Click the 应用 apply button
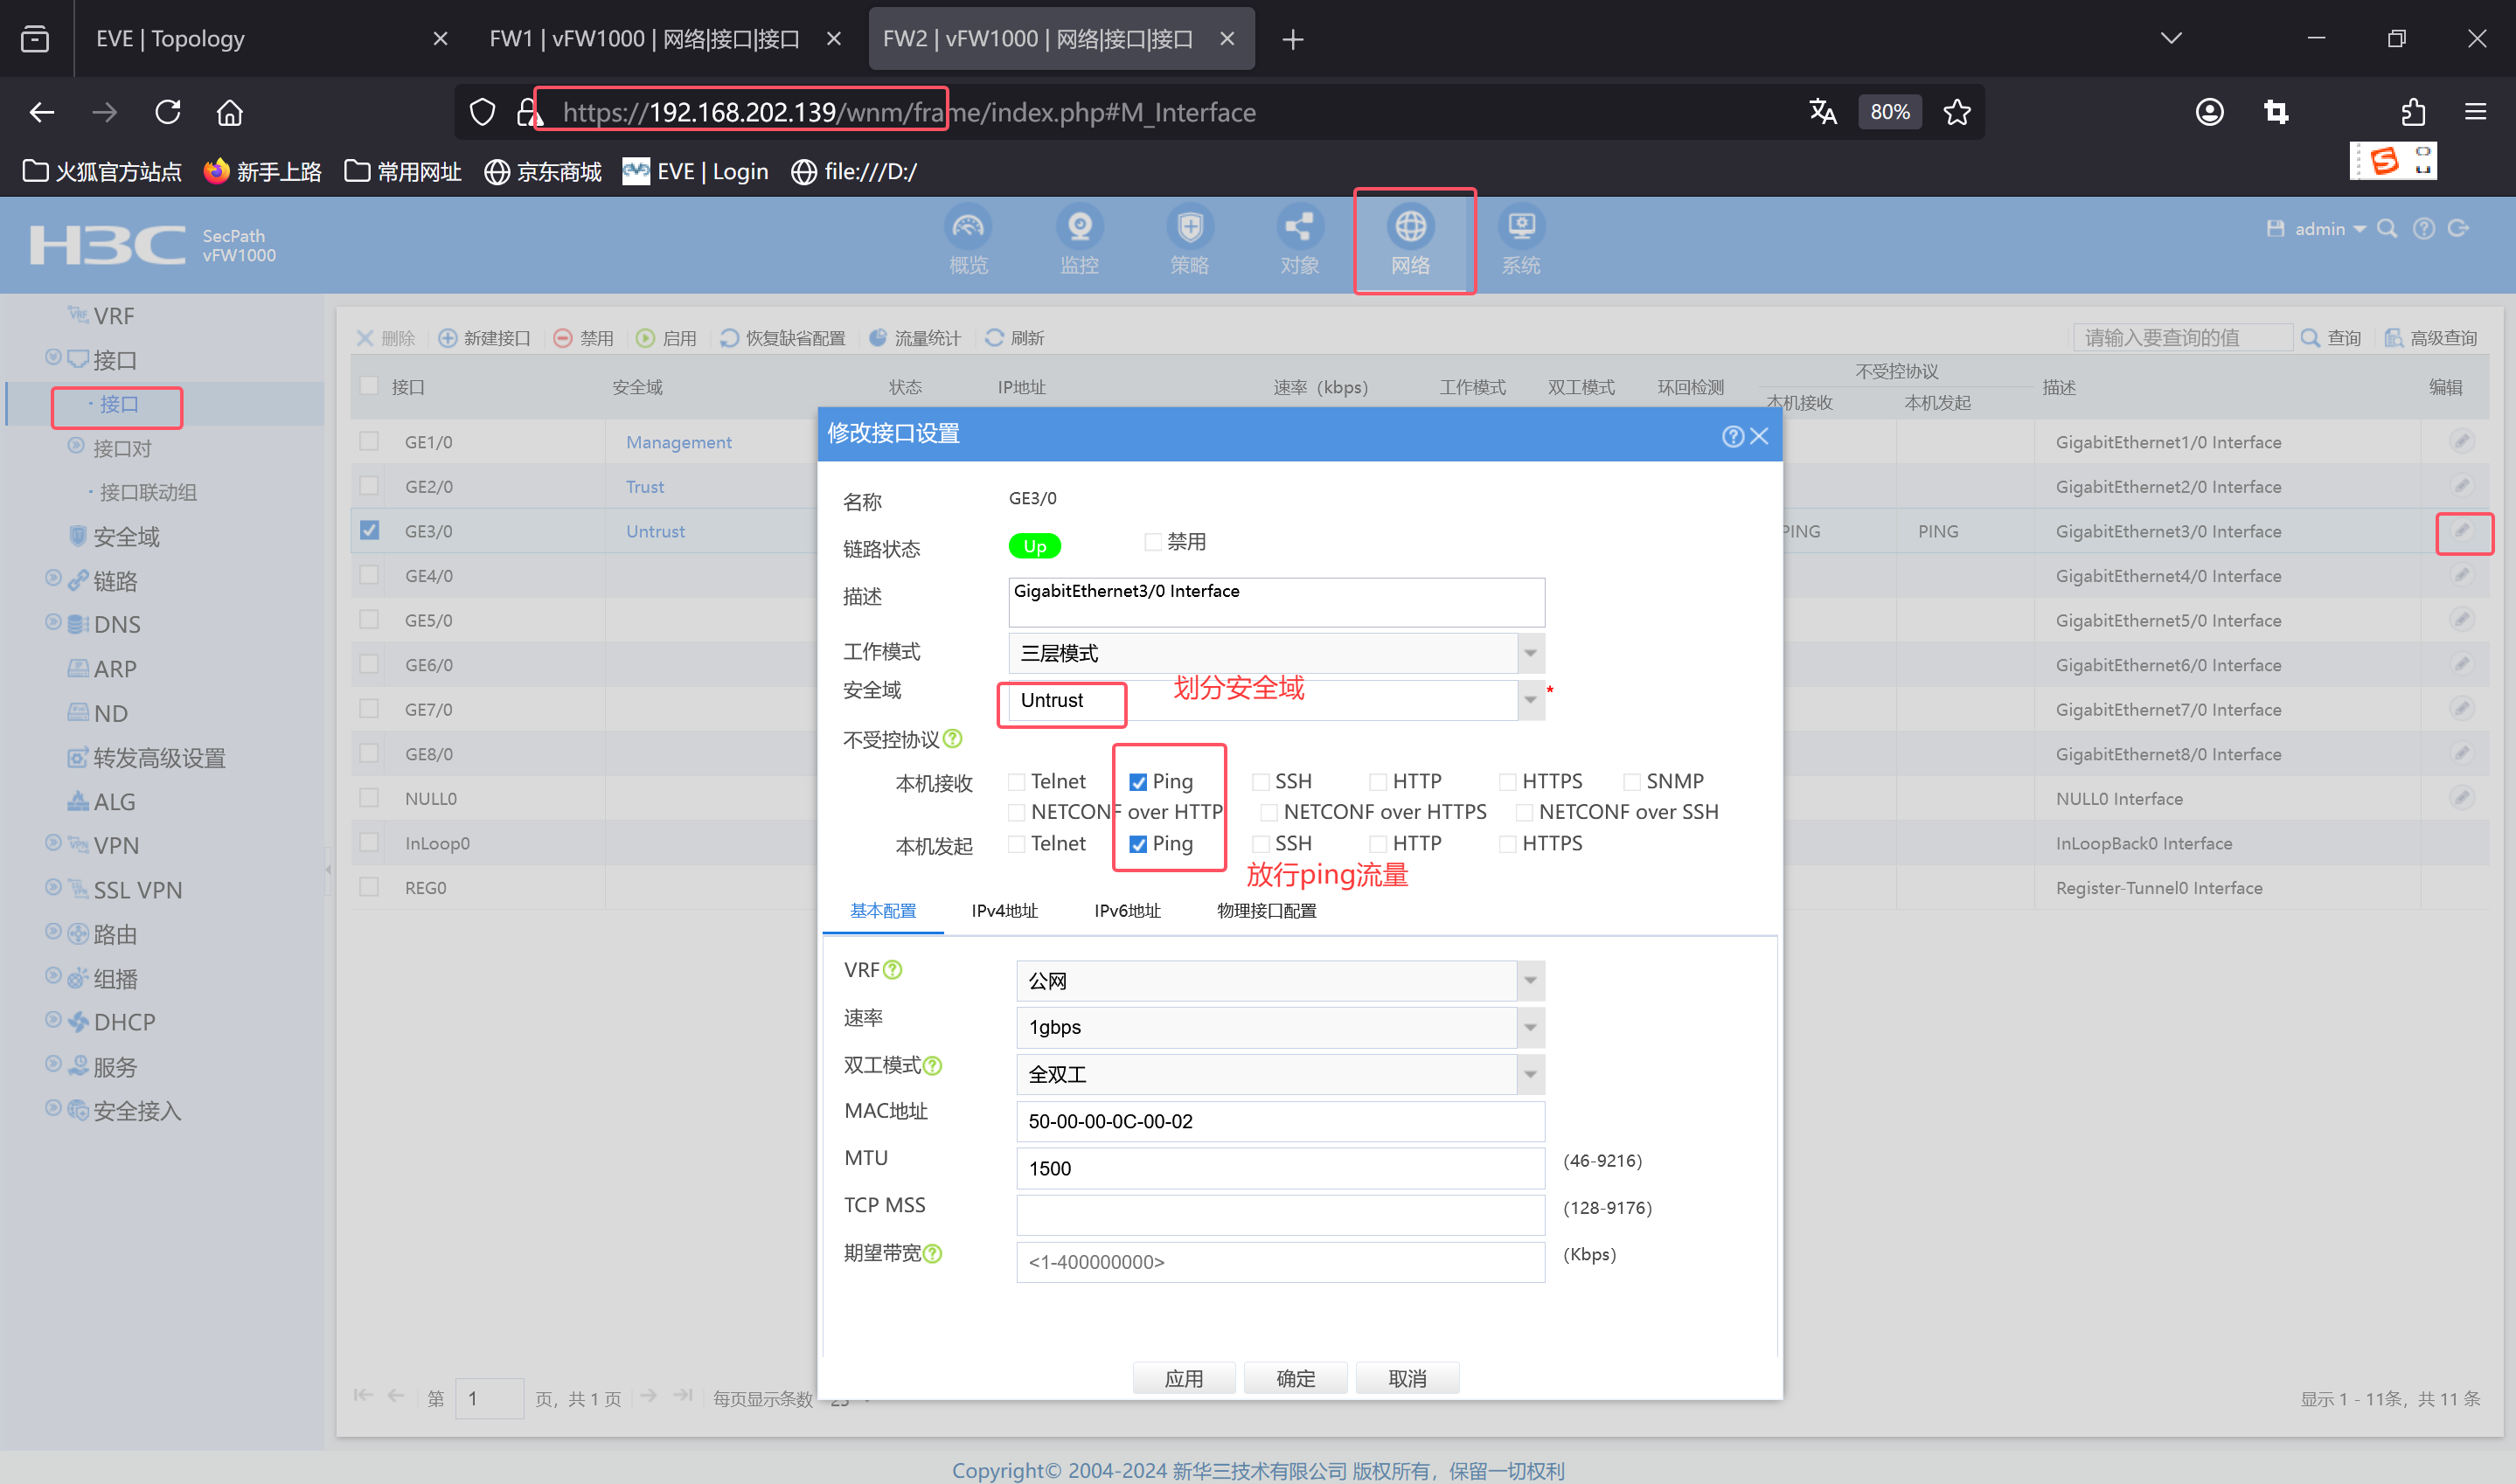This screenshot has height=1484, width=2516. point(1183,1378)
